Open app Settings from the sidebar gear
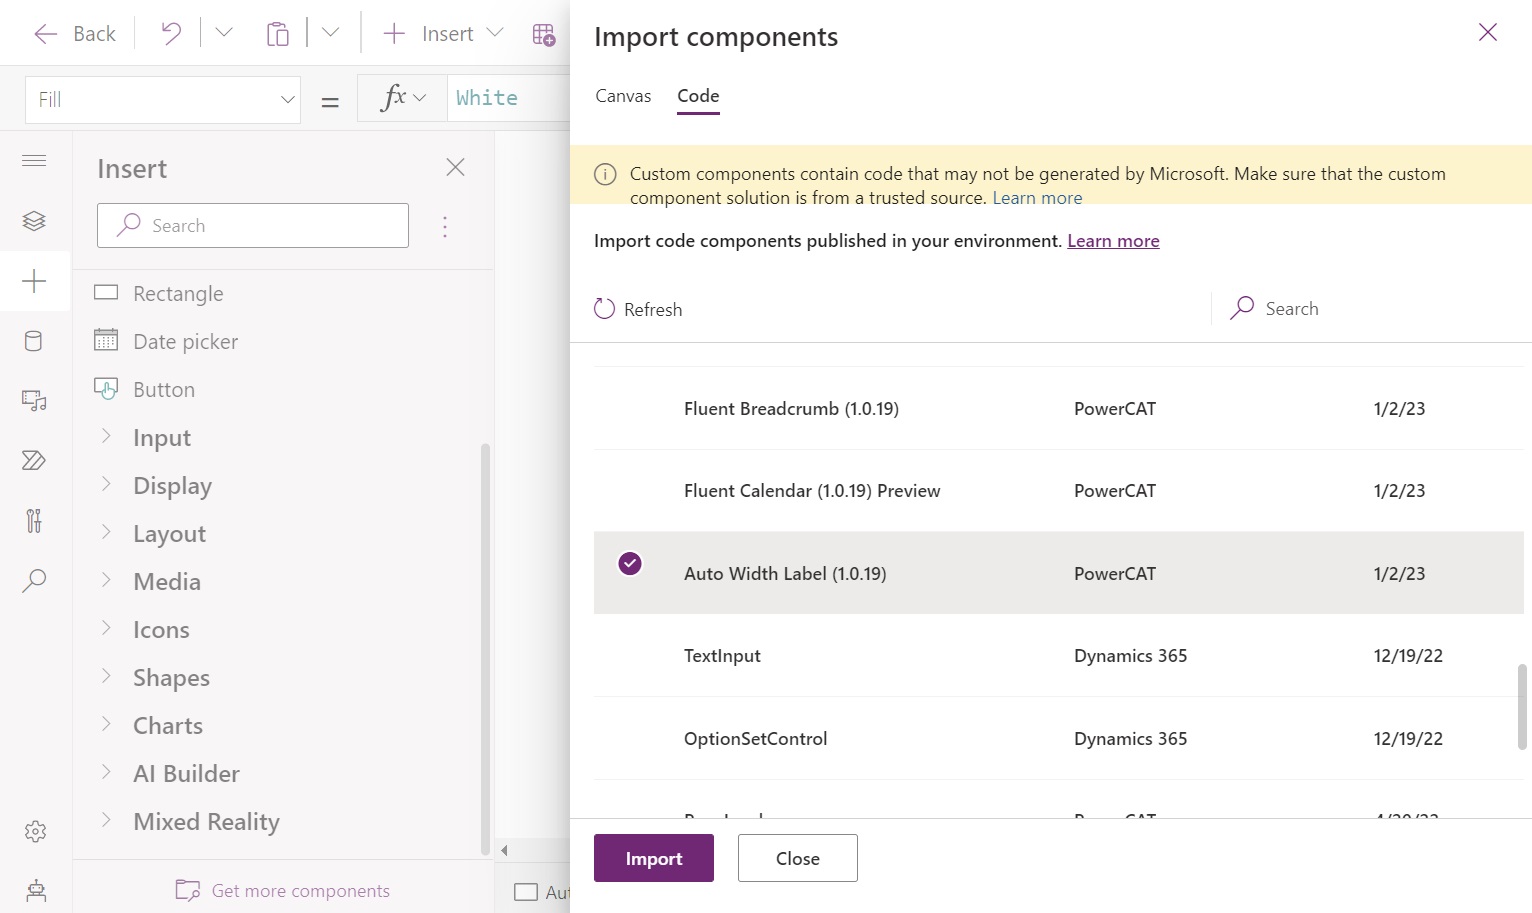The width and height of the screenshot is (1532, 913). pyautogui.click(x=35, y=831)
